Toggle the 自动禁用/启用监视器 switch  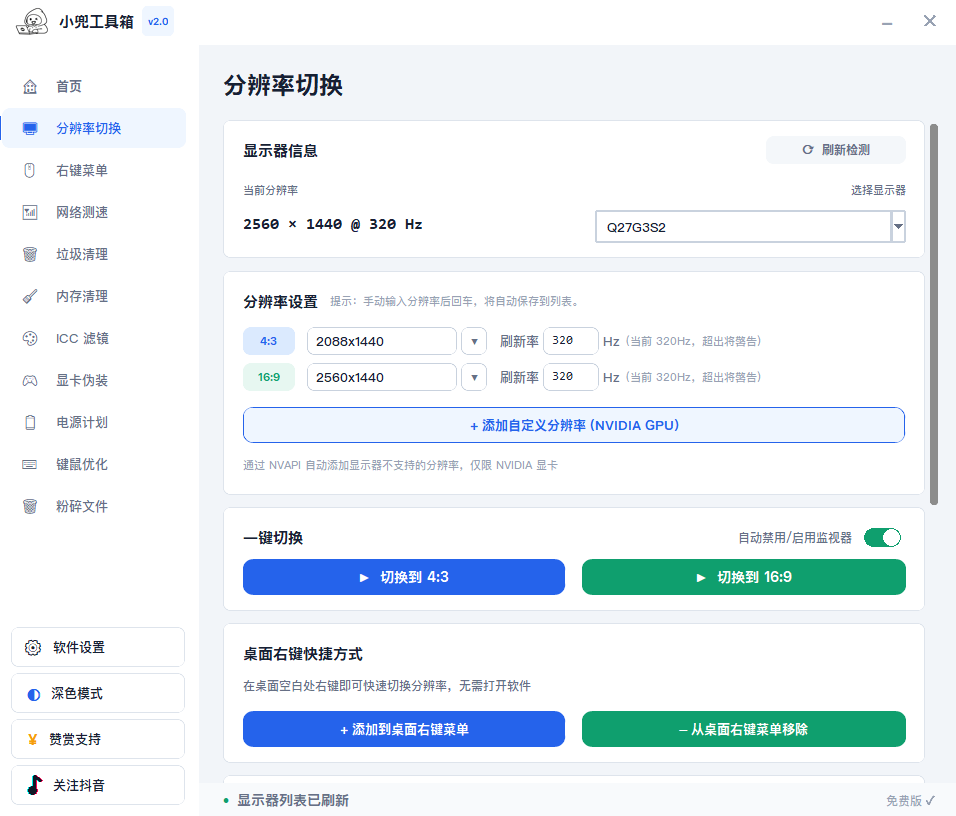pyautogui.click(x=882, y=538)
